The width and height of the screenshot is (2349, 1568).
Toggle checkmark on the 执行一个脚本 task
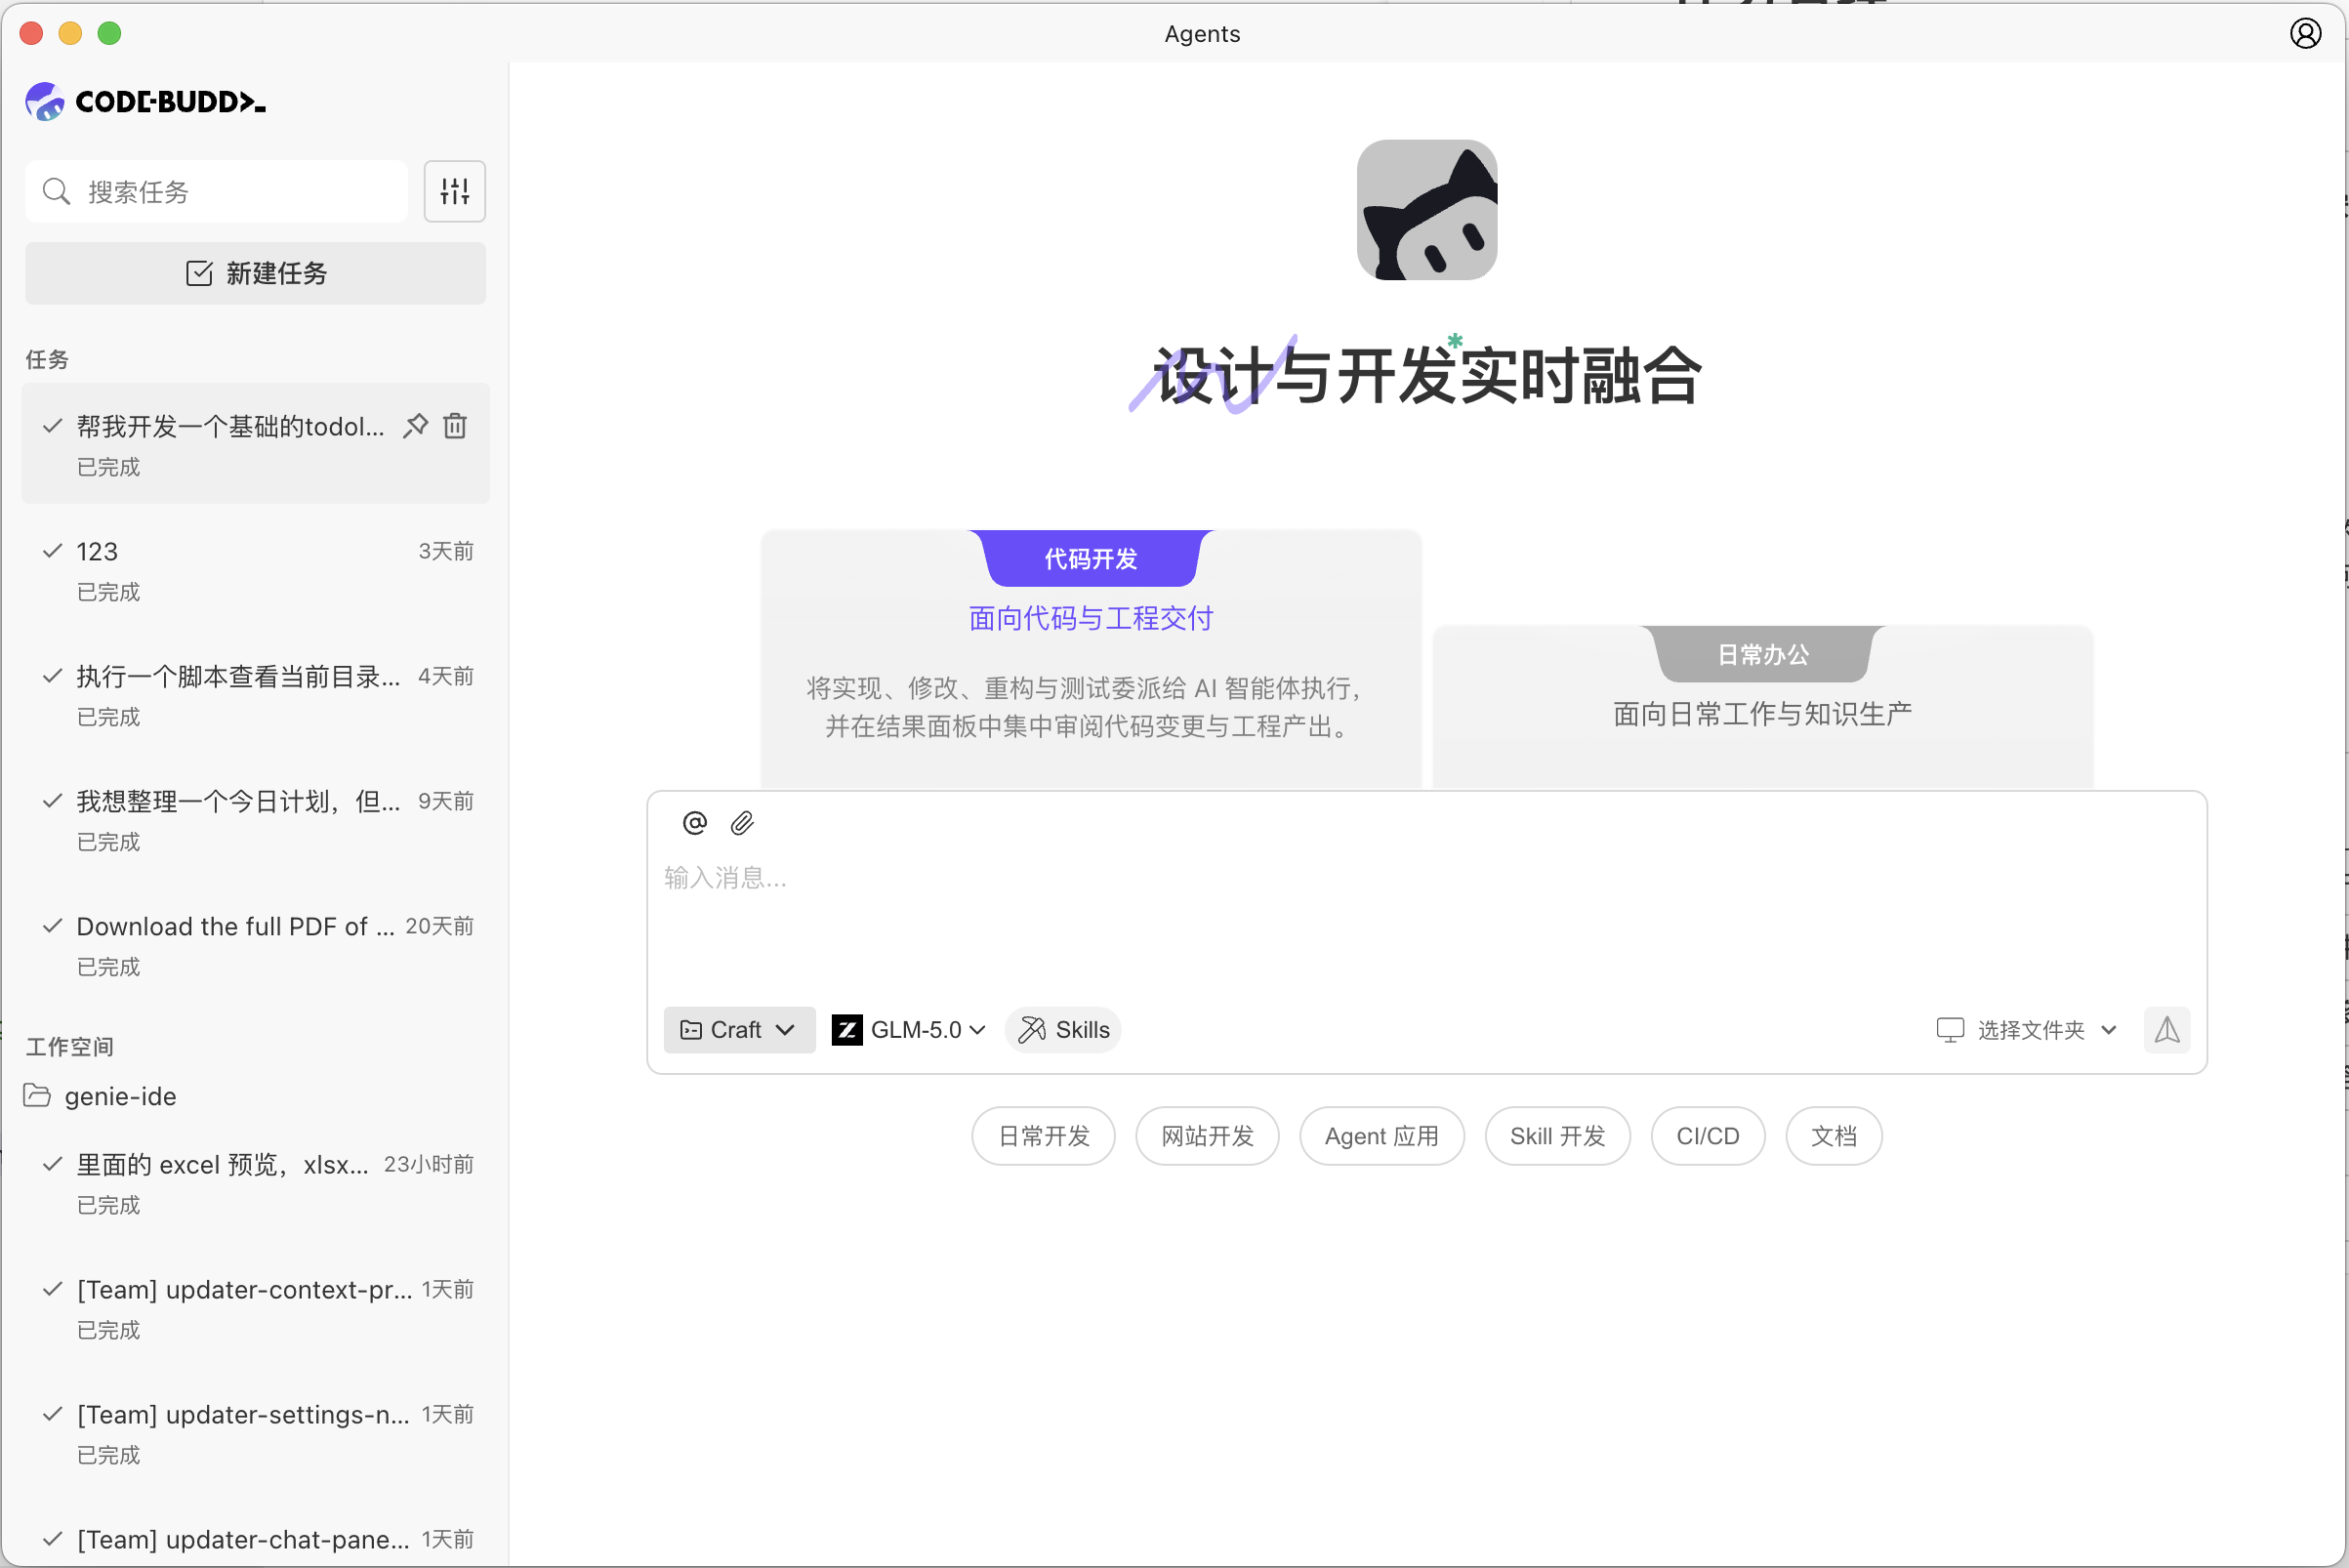[x=53, y=676]
